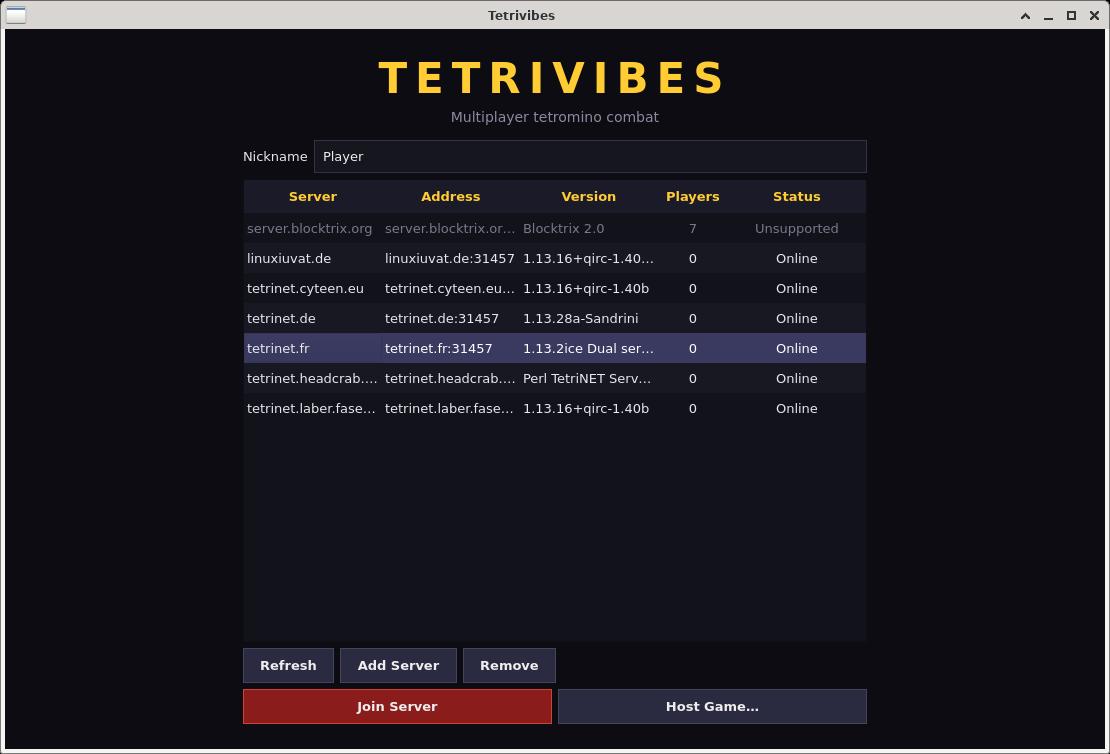Click the Unsupported status cell
The height and width of the screenshot is (754, 1110).
(x=796, y=229)
